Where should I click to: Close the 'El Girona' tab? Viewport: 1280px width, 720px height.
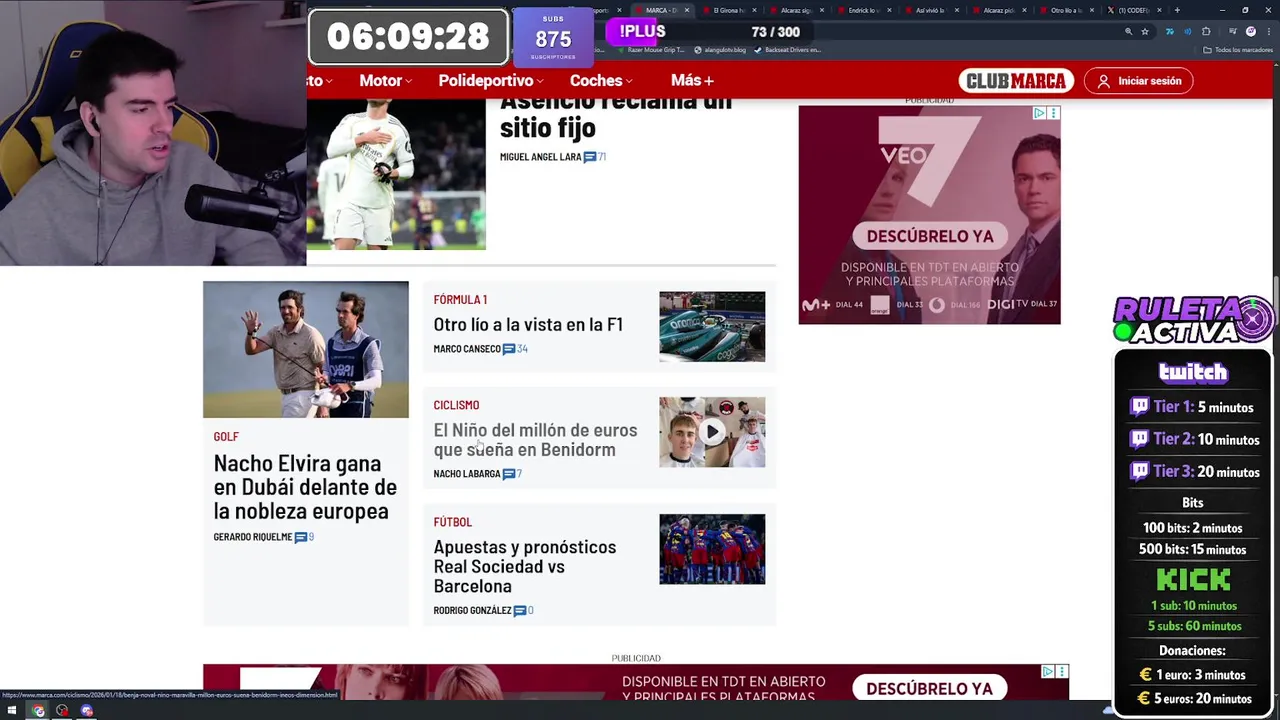[x=754, y=10]
